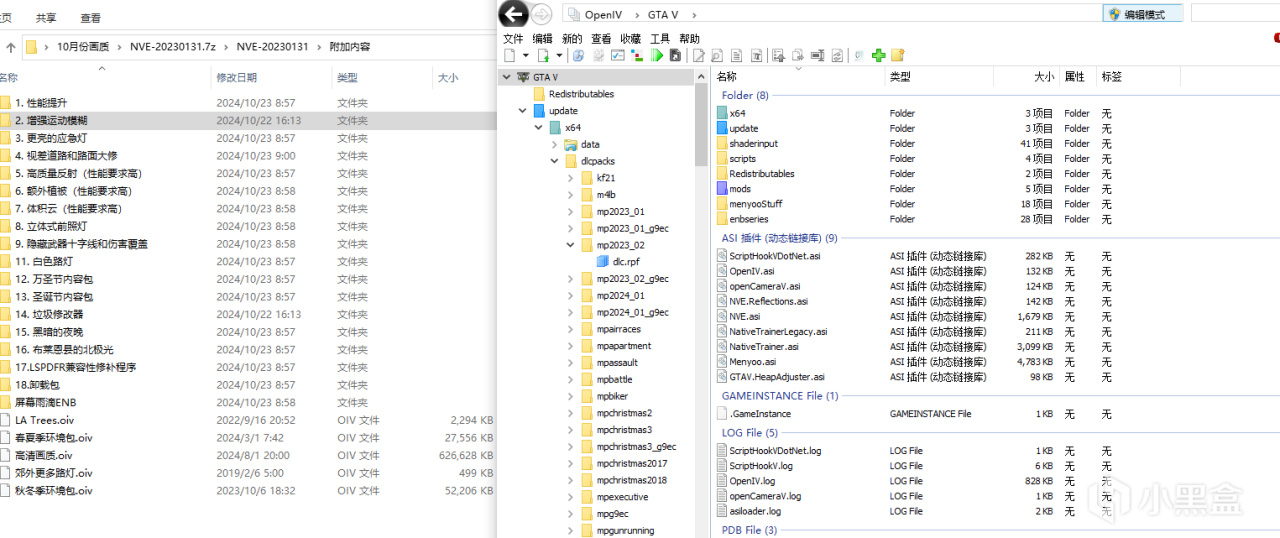Viewport: 1280px width, 538px height.
Task: Click the greyed forward arrow in OpenIV
Action: point(541,14)
